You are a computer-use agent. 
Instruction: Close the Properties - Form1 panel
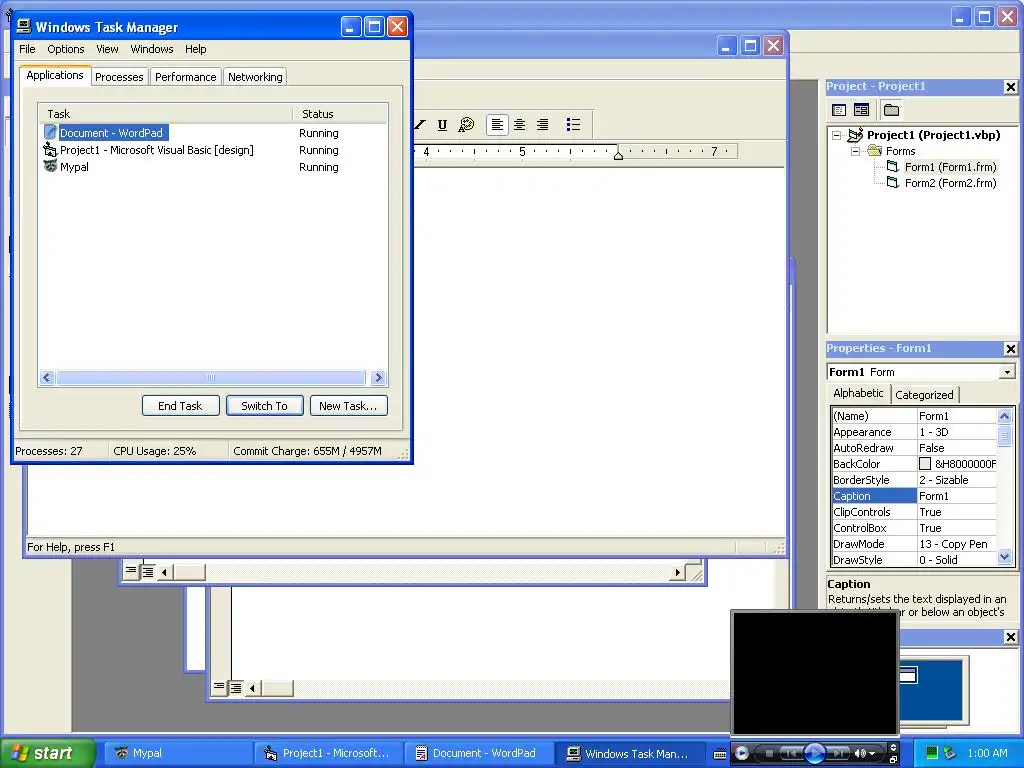point(1010,349)
